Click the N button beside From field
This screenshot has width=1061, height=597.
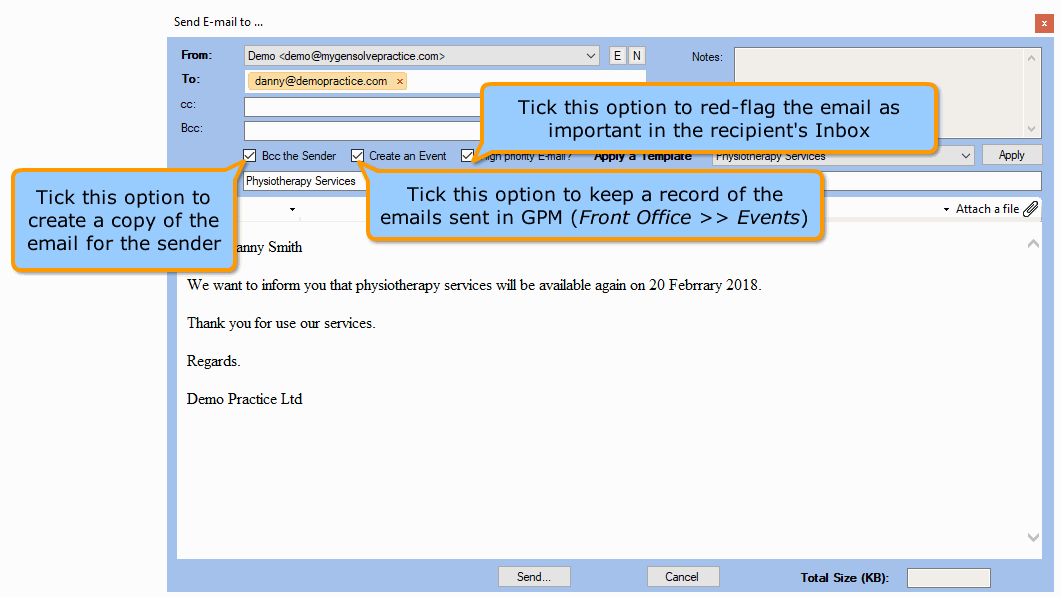pyautogui.click(x=636, y=56)
